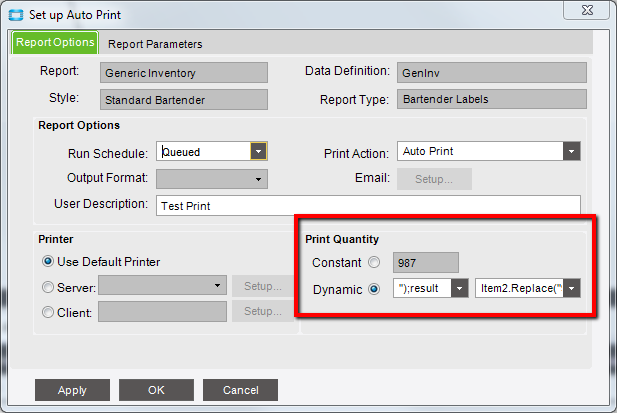The height and width of the screenshot is (413, 617).
Task: Switch to the Report Options tab
Action: pos(55,42)
